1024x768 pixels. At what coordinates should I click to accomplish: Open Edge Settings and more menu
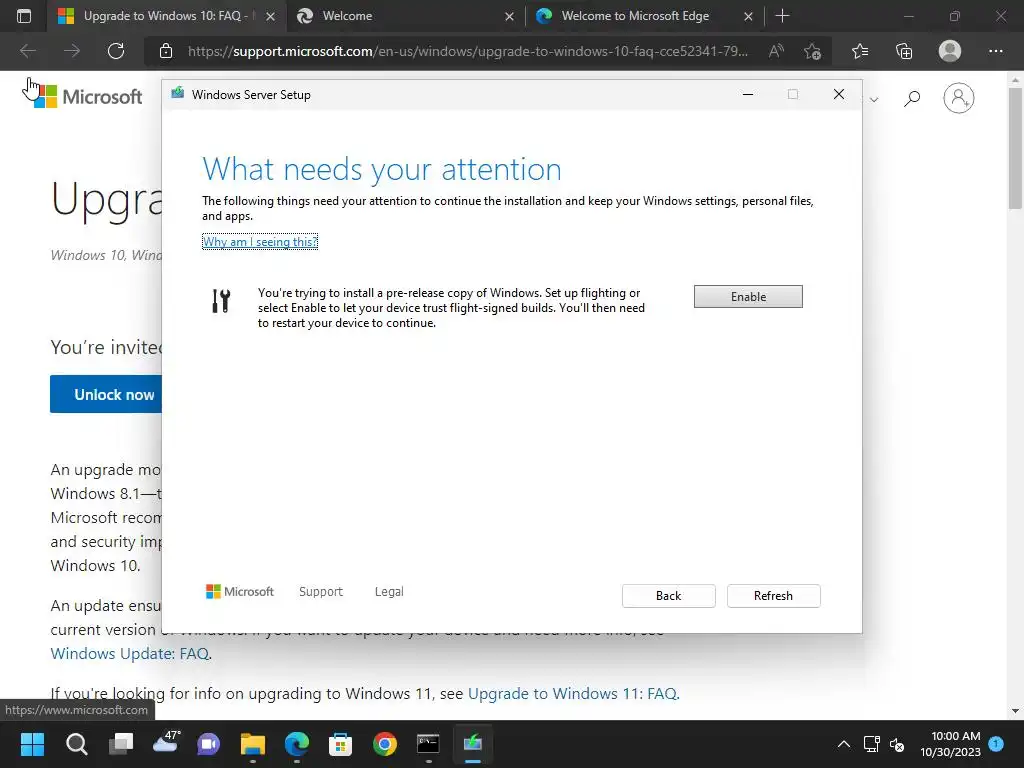click(995, 51)
